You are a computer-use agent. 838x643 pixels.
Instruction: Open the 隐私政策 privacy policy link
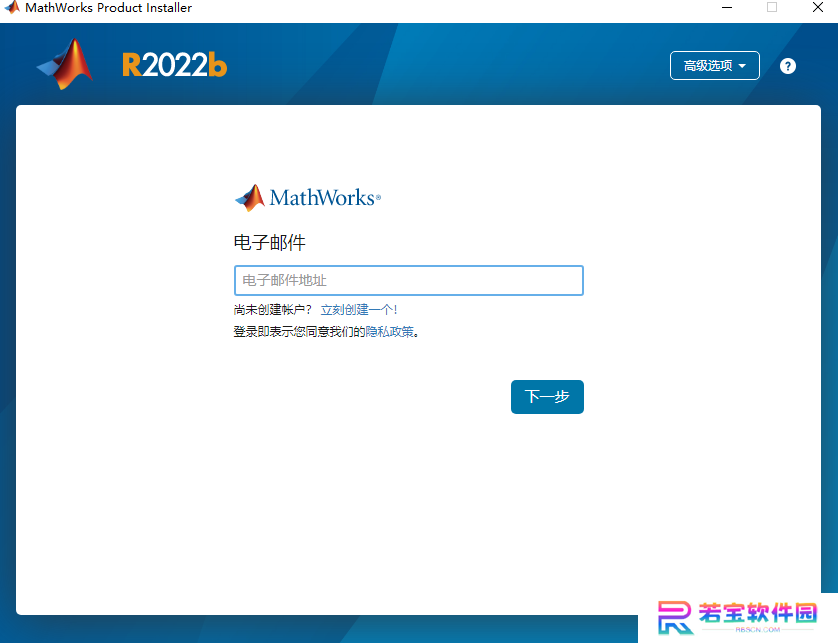click(390, 331)
